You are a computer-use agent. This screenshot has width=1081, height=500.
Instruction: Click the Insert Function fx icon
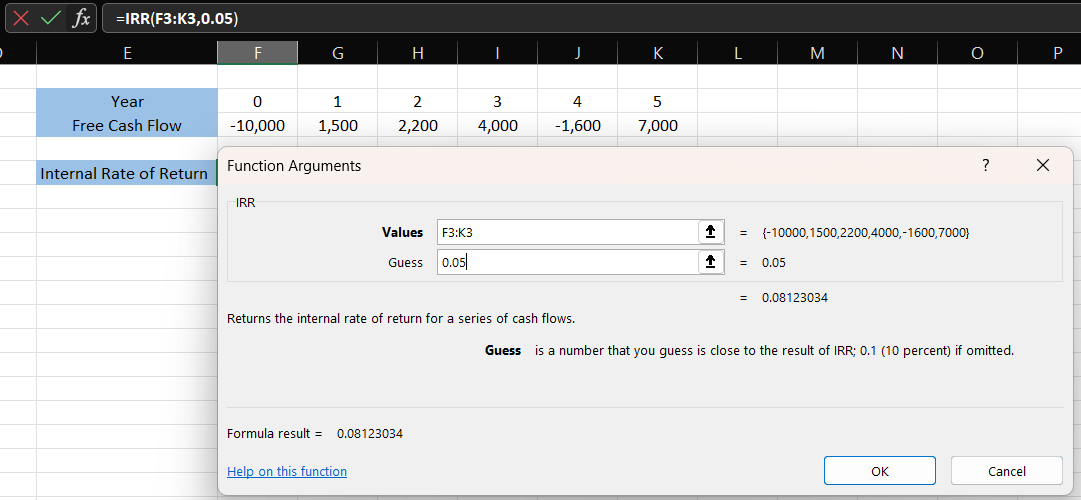[x=81, y=18]
